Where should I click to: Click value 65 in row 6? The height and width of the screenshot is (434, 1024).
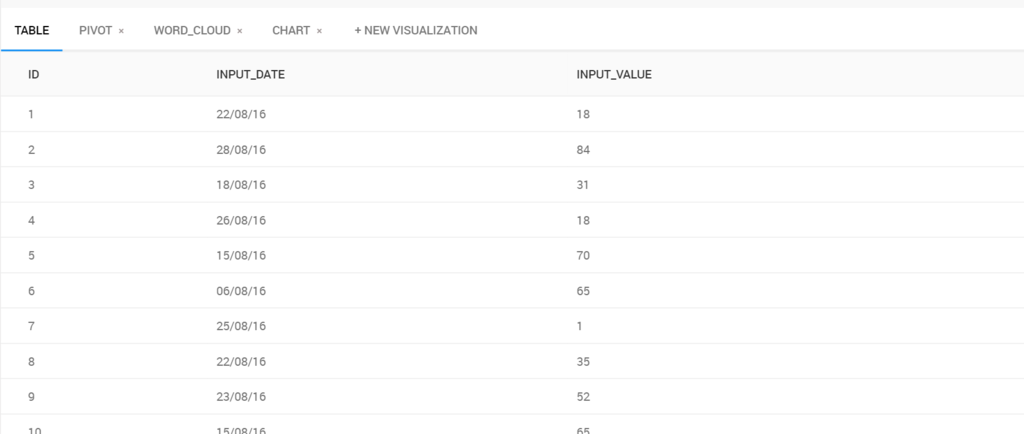pyautogui.click(x=583, y=290)
